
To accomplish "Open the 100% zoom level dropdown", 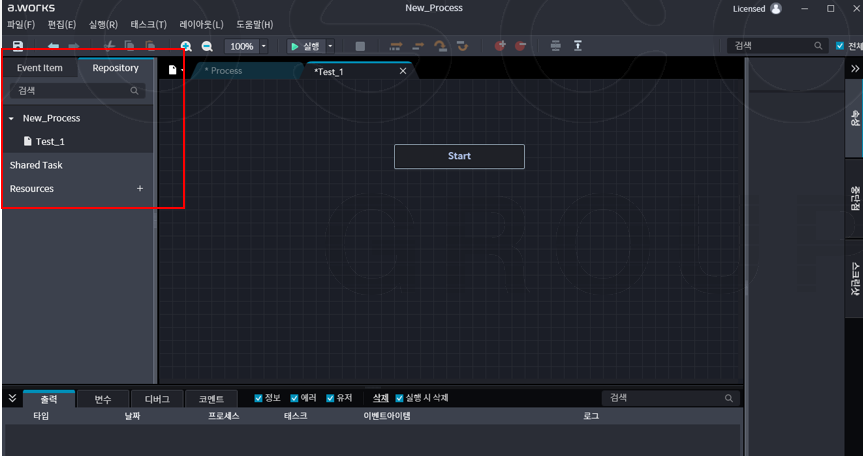I will coord(264,46).
